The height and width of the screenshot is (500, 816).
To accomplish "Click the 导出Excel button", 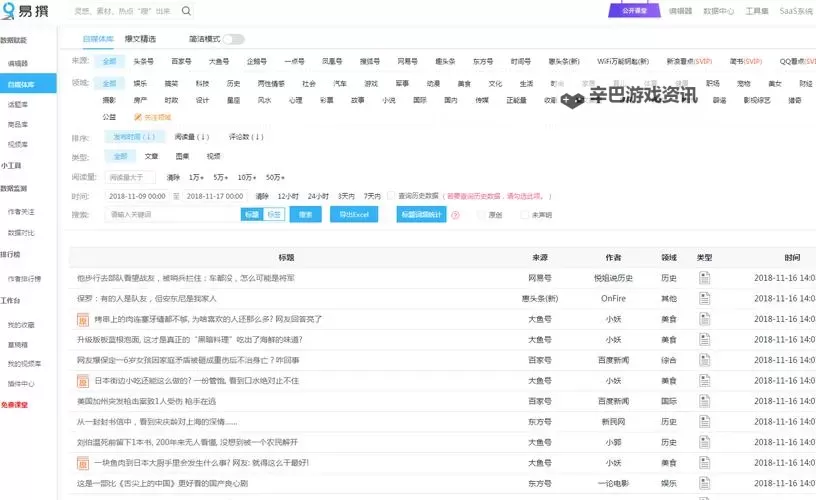I will click(x=354, y=214).
